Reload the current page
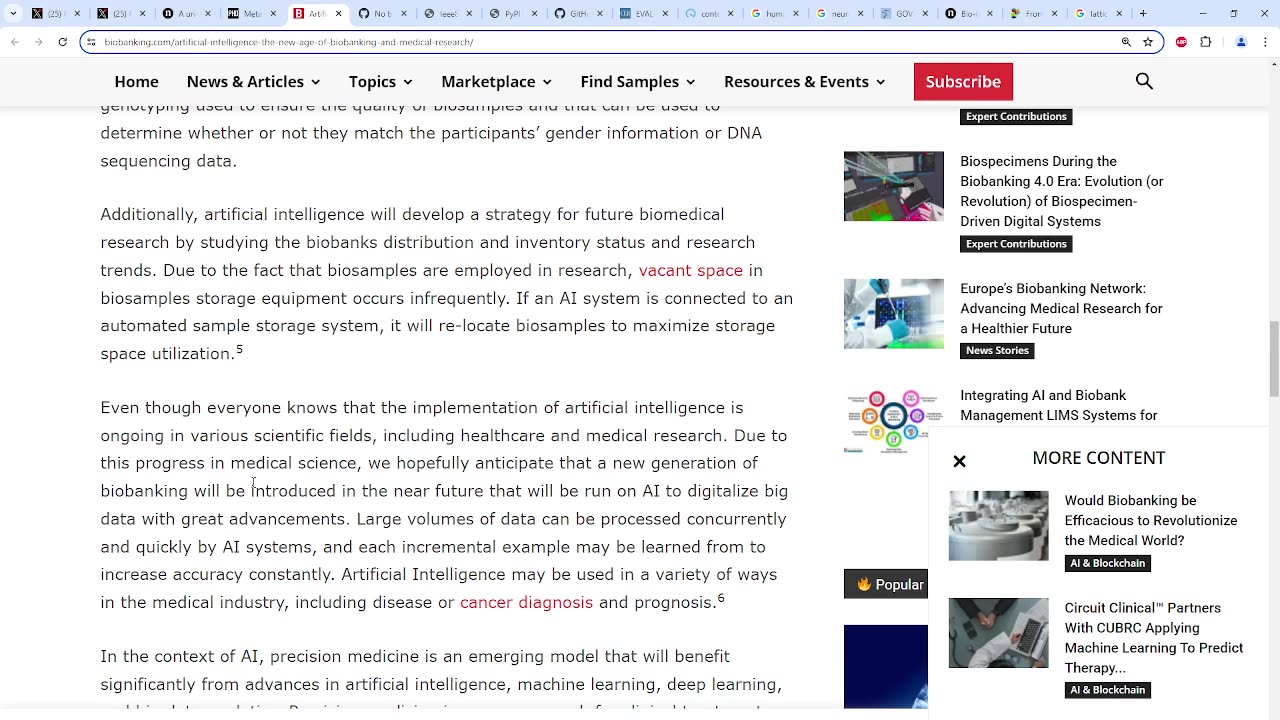The width and height of the screenshot is (1280, 720). pyautogui.click(x=63, y=42)
